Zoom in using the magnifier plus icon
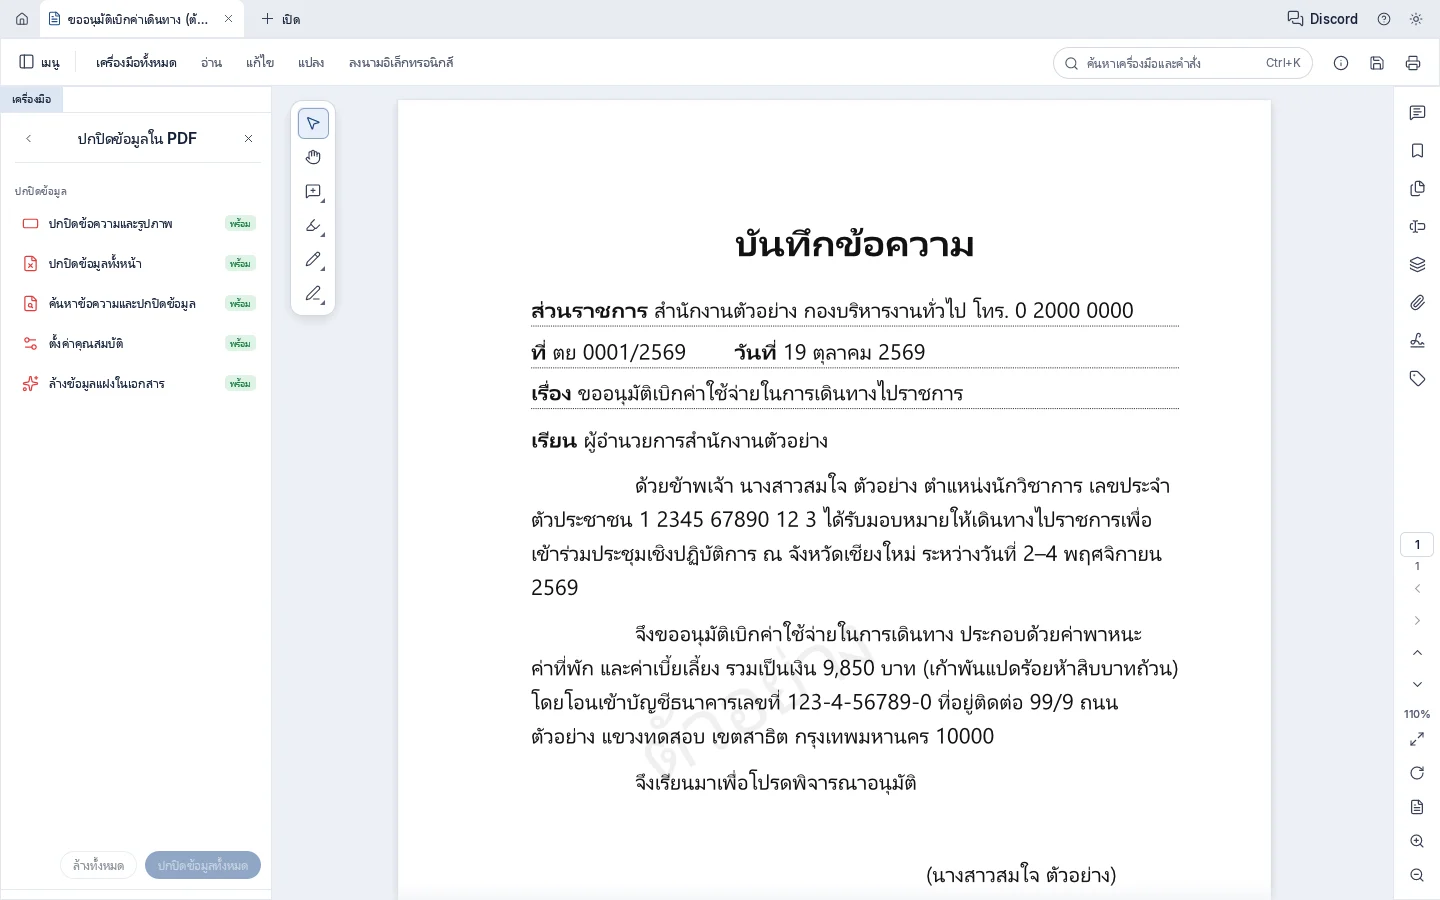1440x900 pixels. tap(1417, 841)
